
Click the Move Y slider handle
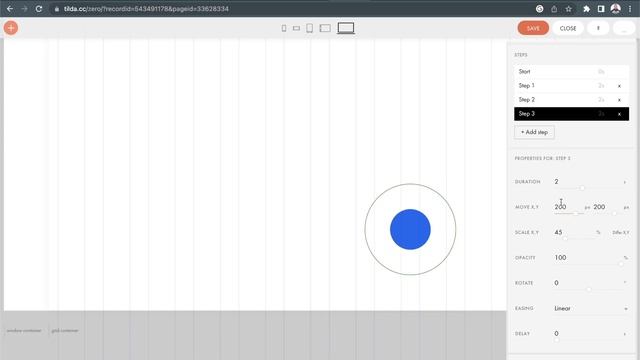click(614, 213)
